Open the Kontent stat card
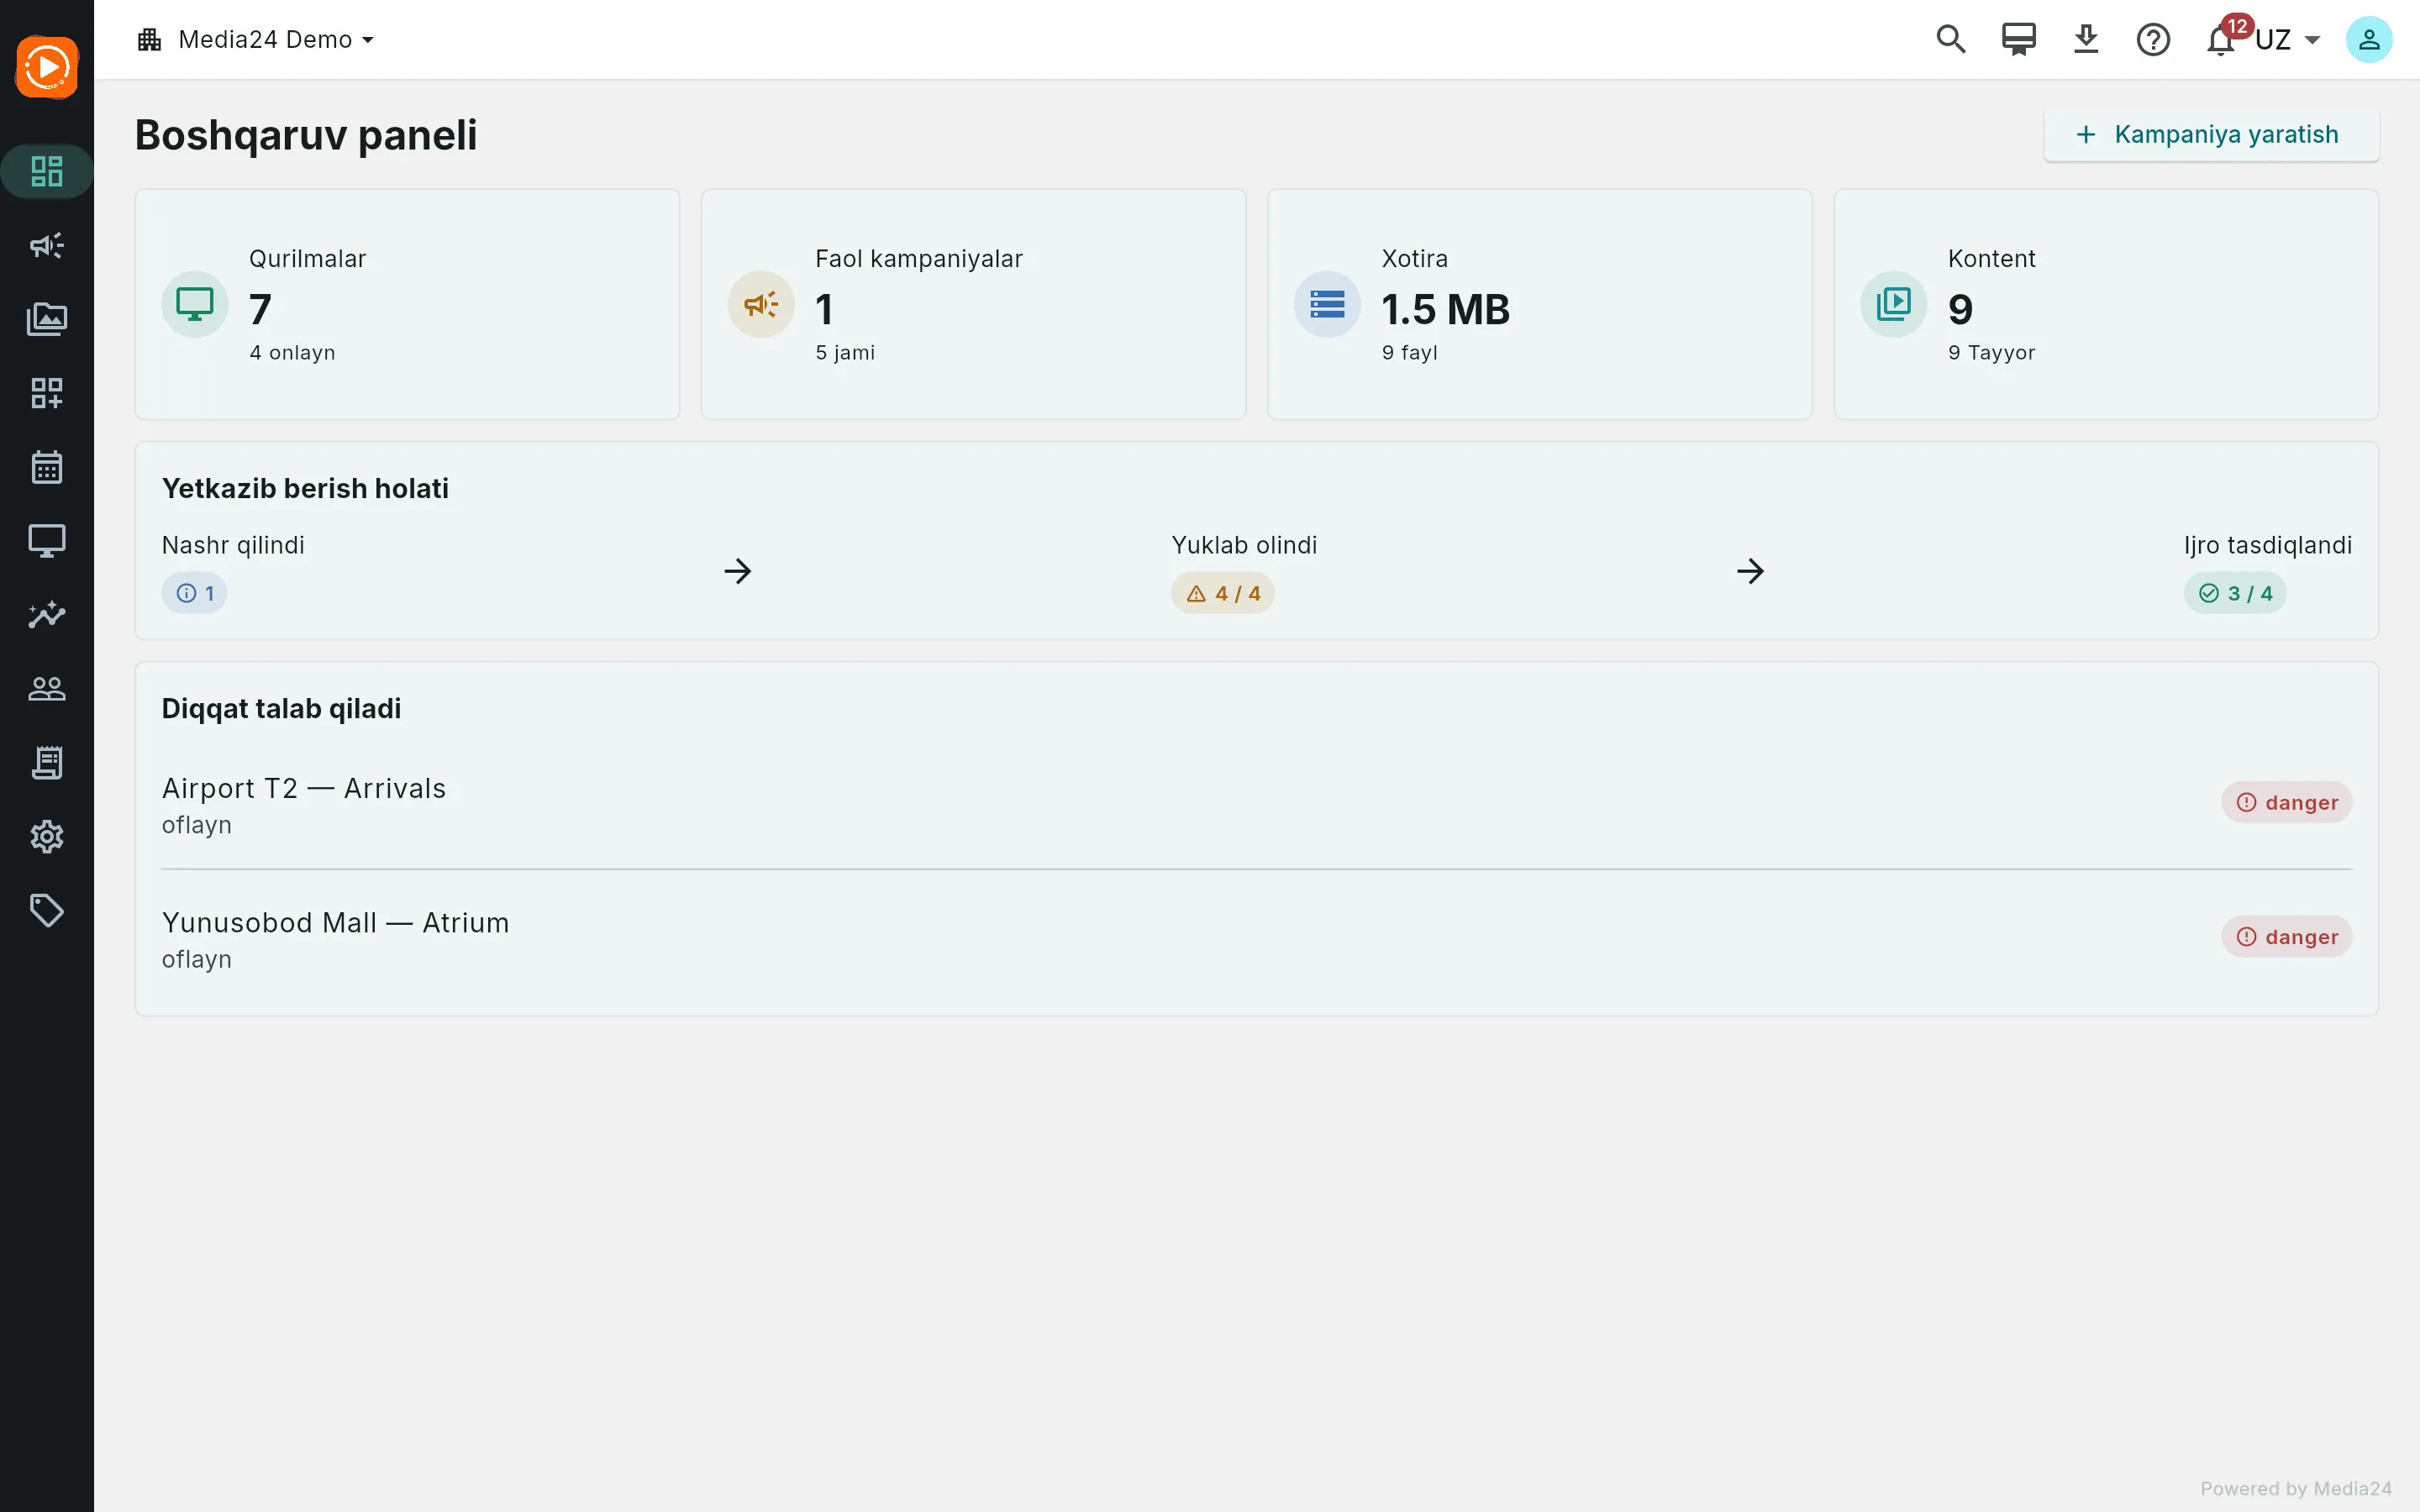The width and height of the screenshot is (2420, 1512). point(2105,304)
